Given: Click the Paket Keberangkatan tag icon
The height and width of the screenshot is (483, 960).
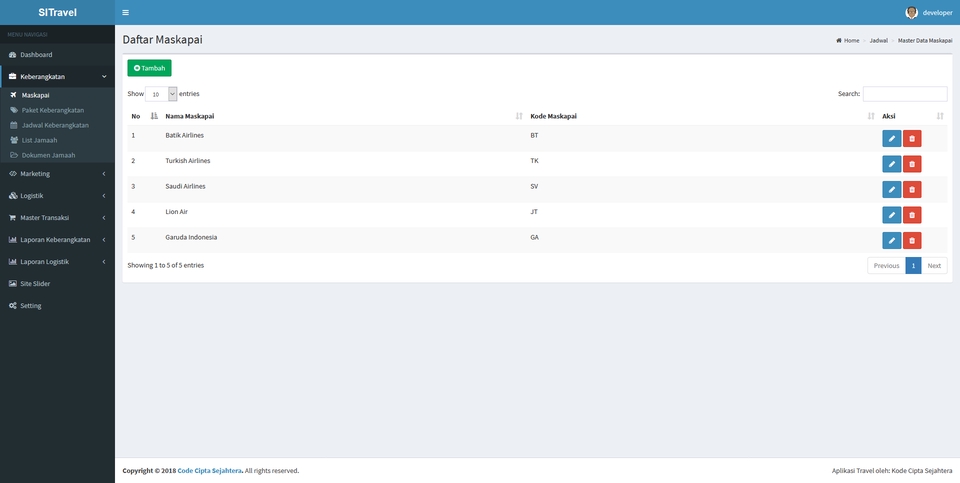Looking at the screenshot, I should click(x=13, y=110).
